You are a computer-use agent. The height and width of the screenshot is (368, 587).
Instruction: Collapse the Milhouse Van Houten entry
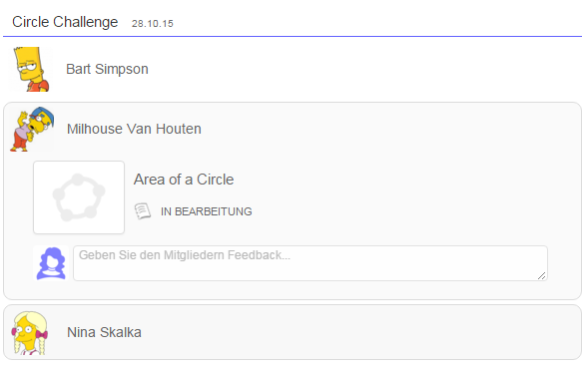click(x=292, y=129)
